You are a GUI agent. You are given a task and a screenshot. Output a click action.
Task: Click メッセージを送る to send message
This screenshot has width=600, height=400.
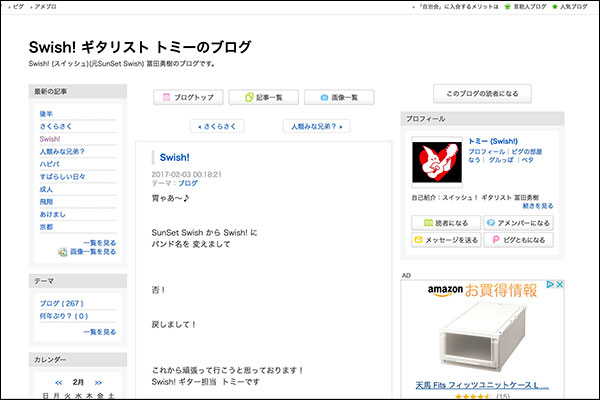445,240
